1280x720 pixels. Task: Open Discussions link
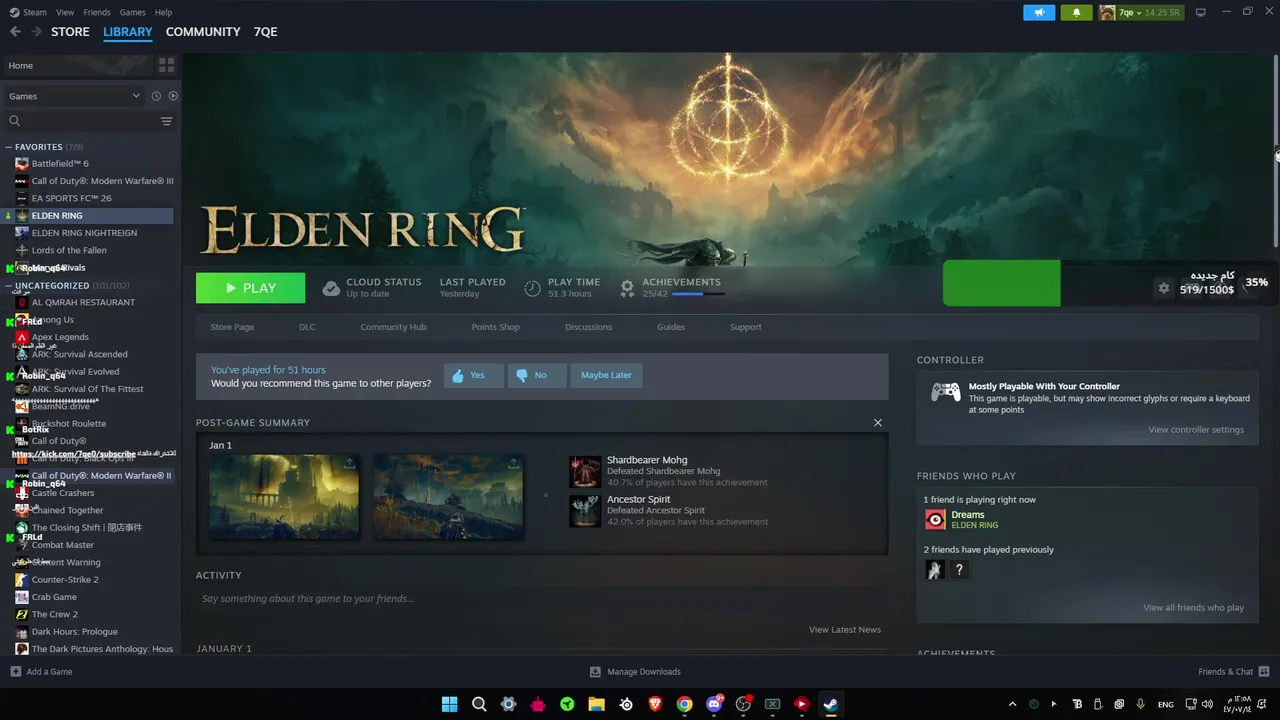tap(588, 327)
